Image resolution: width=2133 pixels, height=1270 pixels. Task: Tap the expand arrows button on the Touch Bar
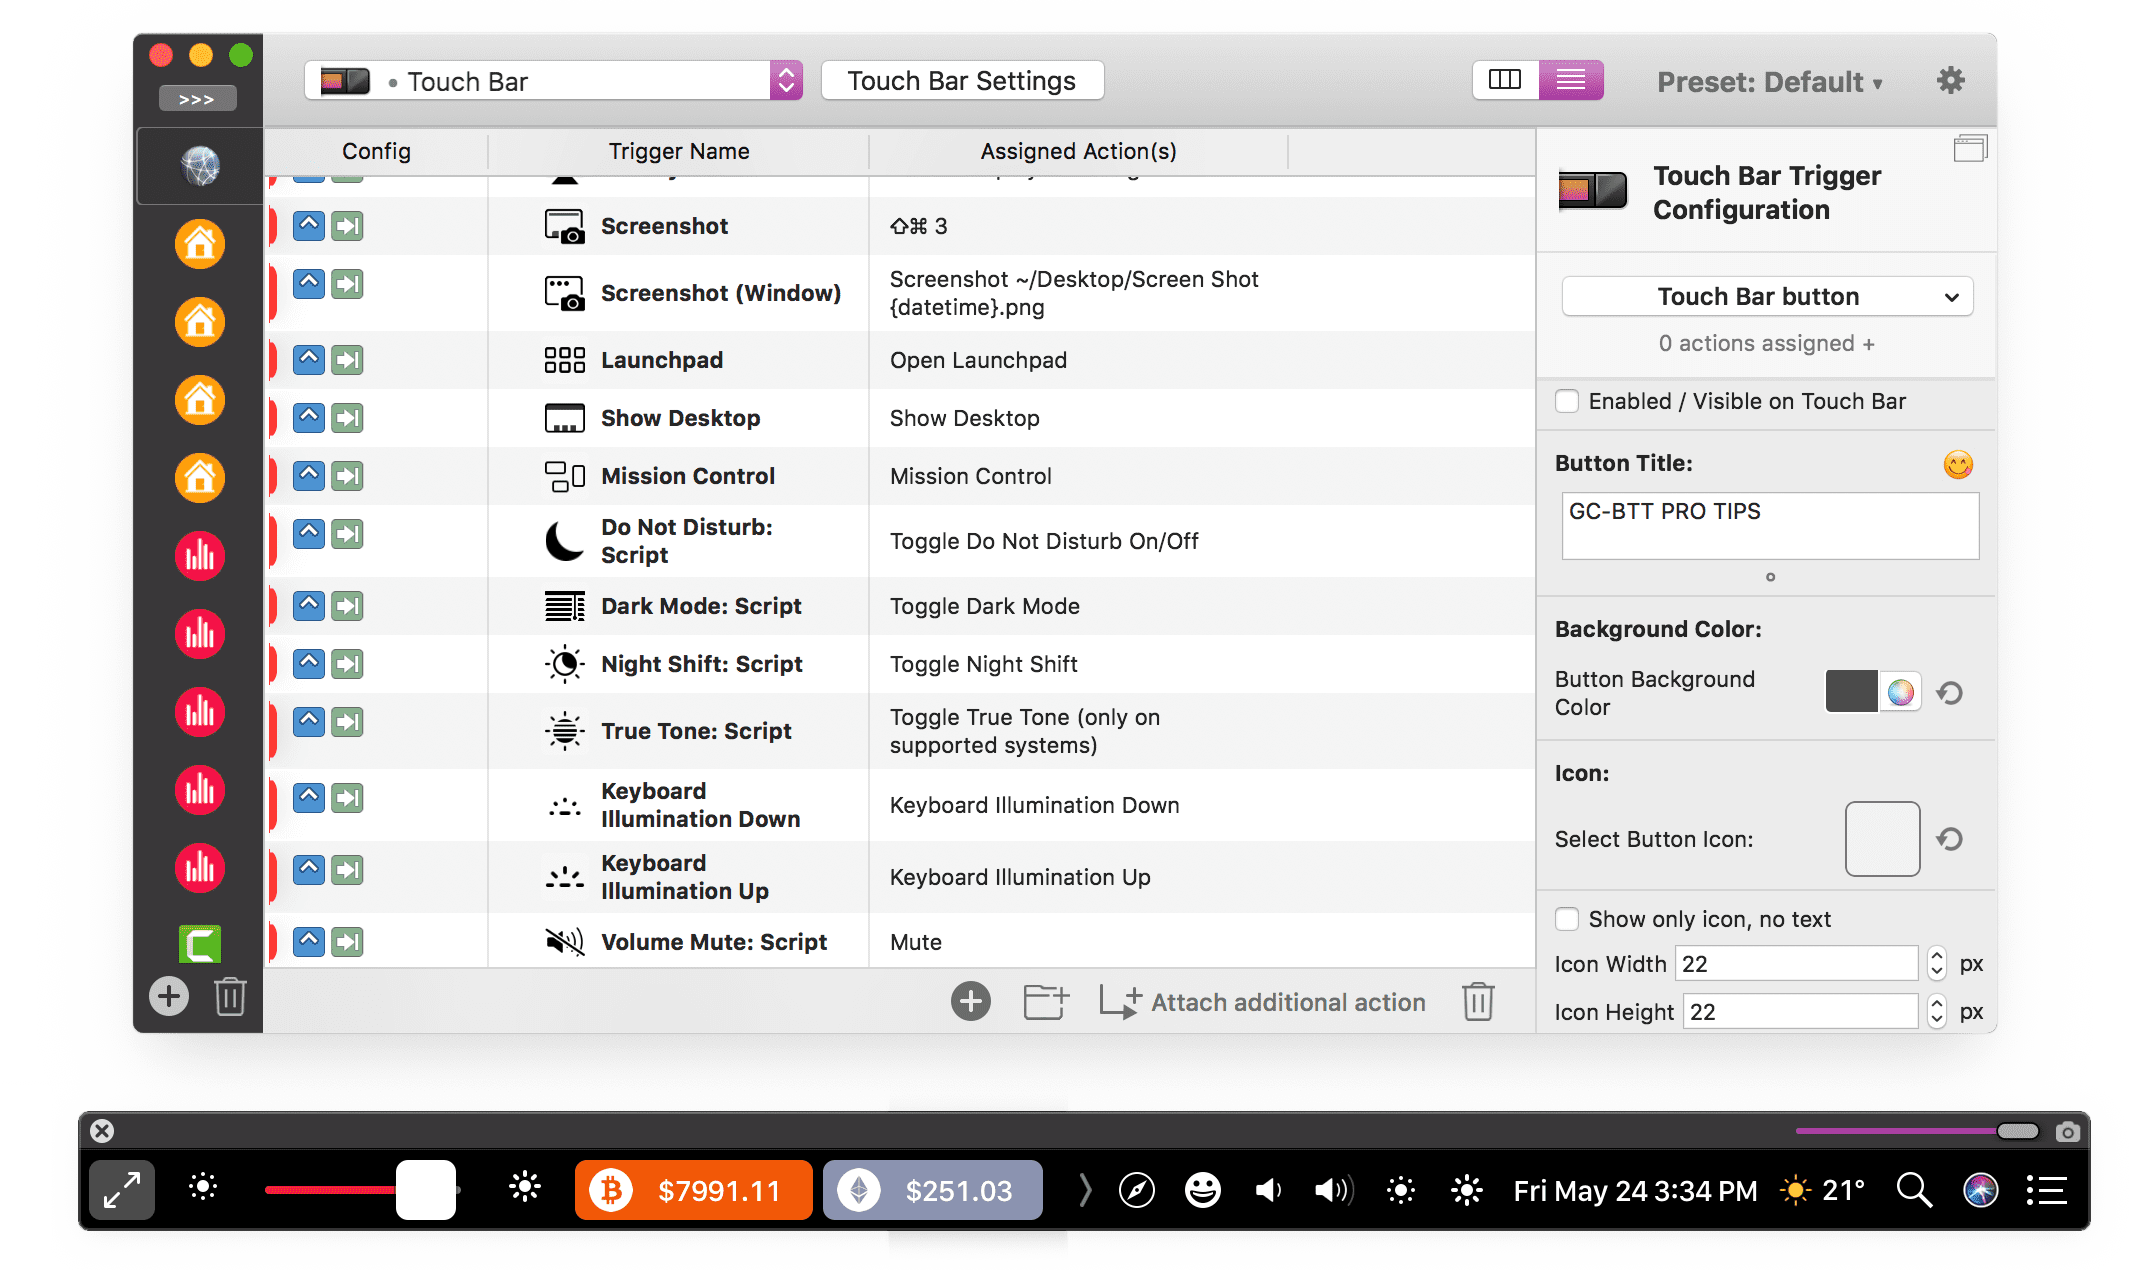(x=122, y=1190)
